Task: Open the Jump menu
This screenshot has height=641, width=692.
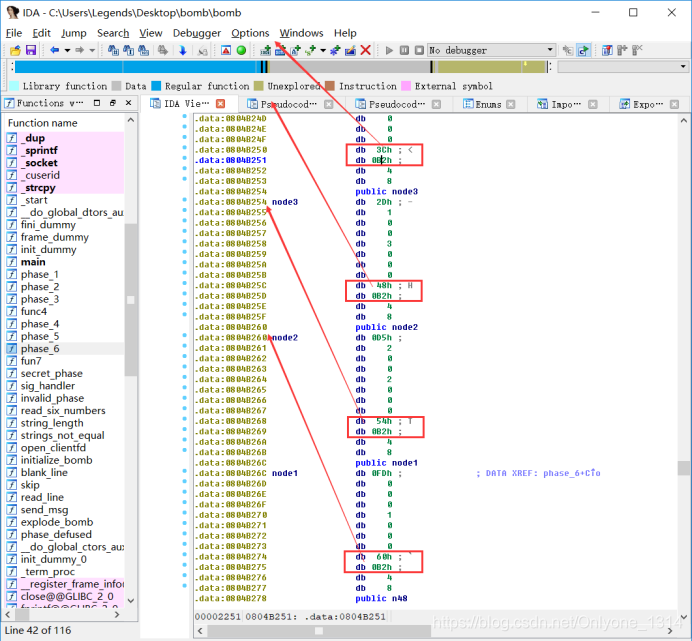Action: pos(74,33)
